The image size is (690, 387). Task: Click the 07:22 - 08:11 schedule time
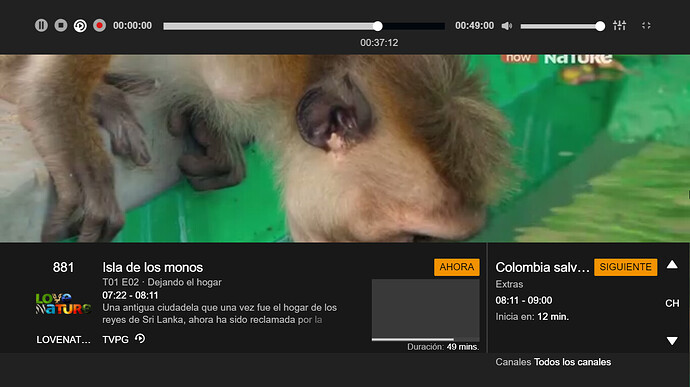tap(130, 295)
